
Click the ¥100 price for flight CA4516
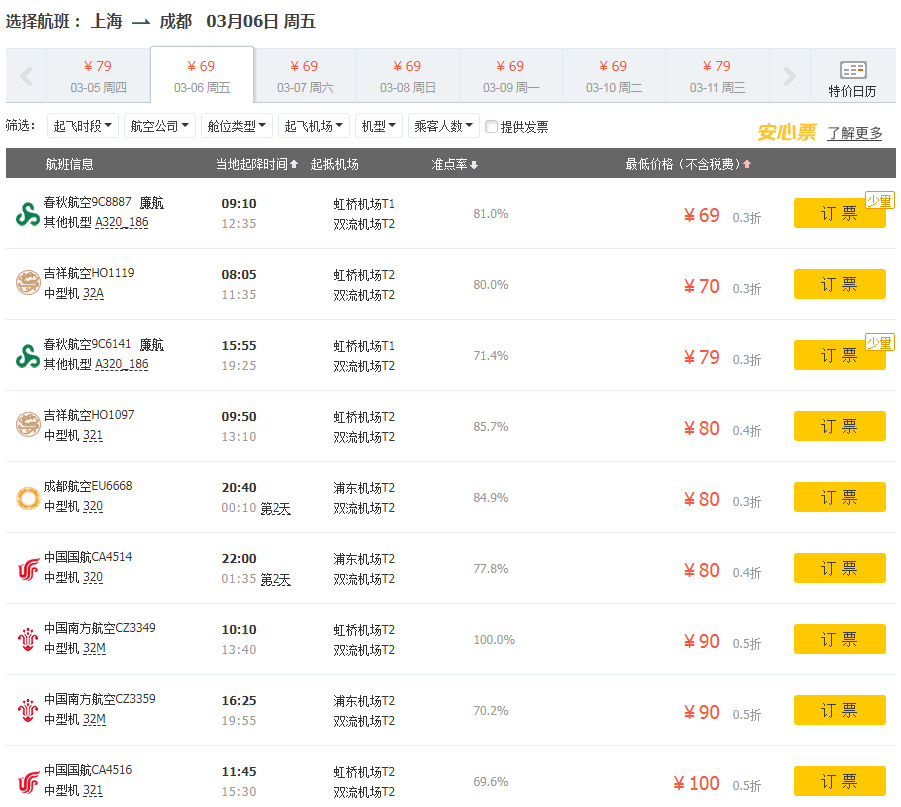click(x=696, y=783)
